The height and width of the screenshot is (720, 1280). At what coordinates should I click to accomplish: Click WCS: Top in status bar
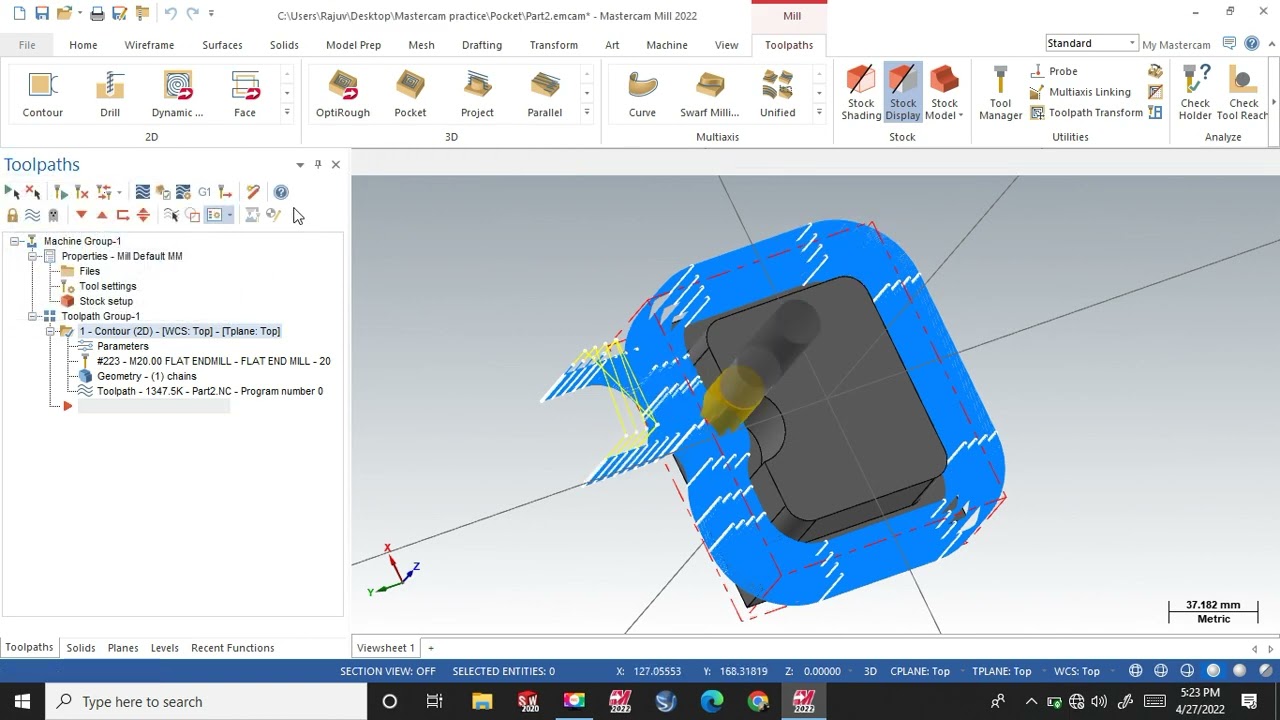tap(1077, 671)
